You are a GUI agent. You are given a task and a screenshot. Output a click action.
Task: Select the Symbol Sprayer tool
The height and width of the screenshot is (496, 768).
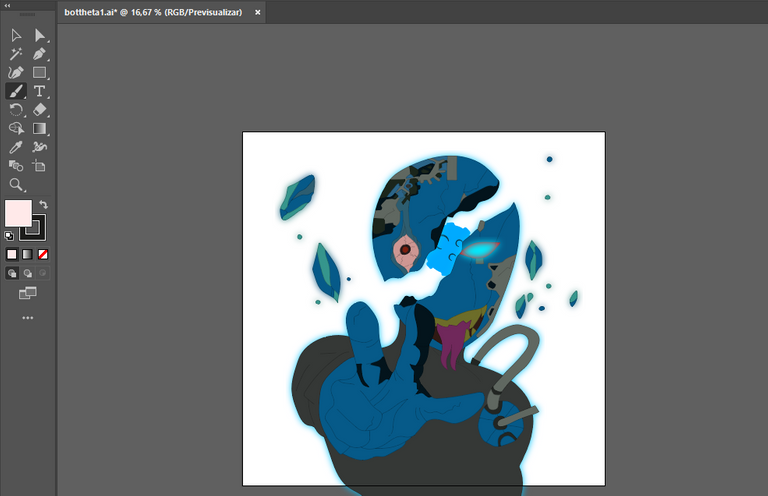point(39,147)
